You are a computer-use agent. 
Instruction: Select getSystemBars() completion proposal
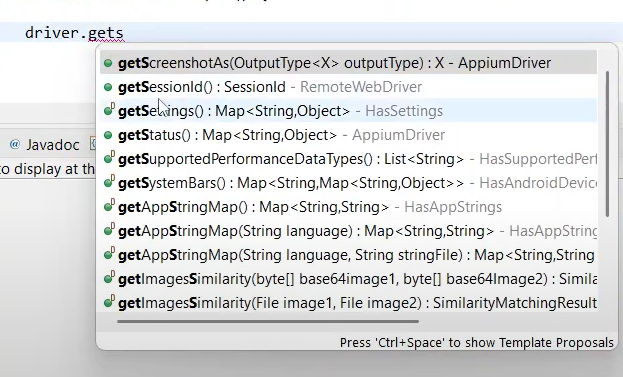pos(348,183)
